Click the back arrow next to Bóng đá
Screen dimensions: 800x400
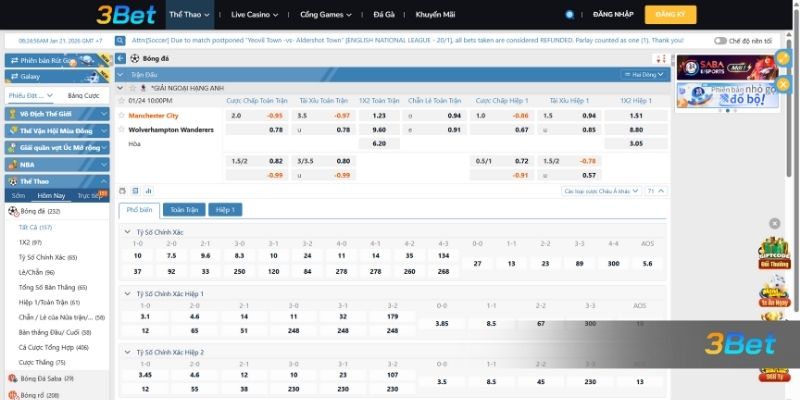(x=122, y=59)
